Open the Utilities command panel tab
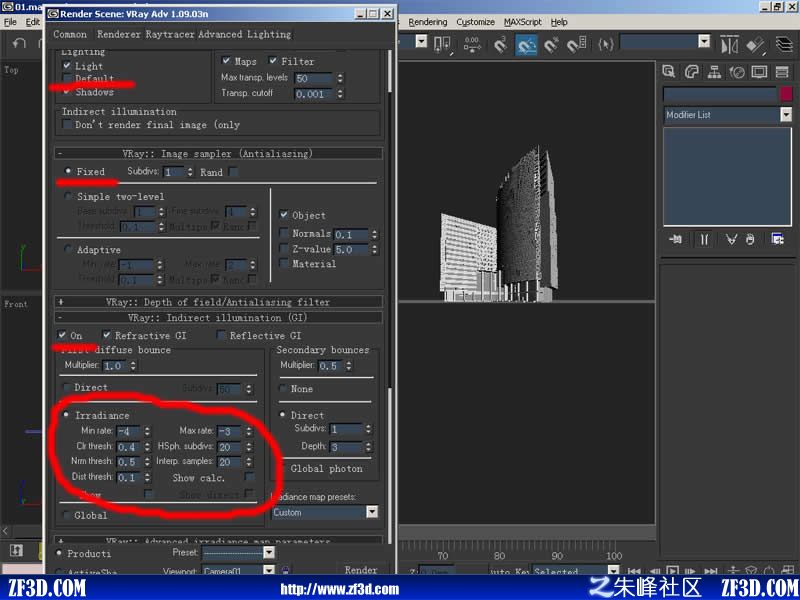 [782, 71]
